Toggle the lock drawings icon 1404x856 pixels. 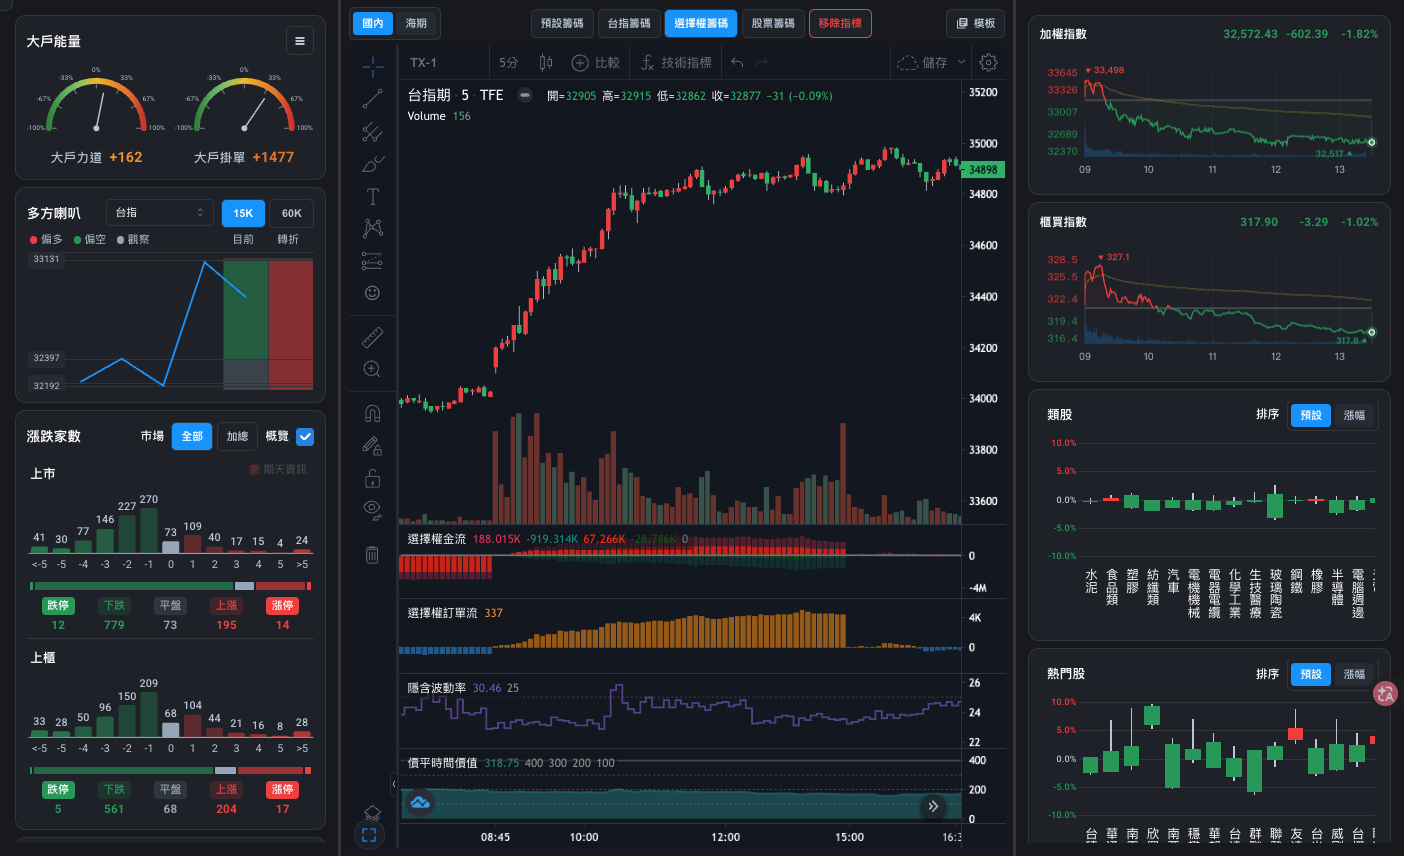coord(372,478)
